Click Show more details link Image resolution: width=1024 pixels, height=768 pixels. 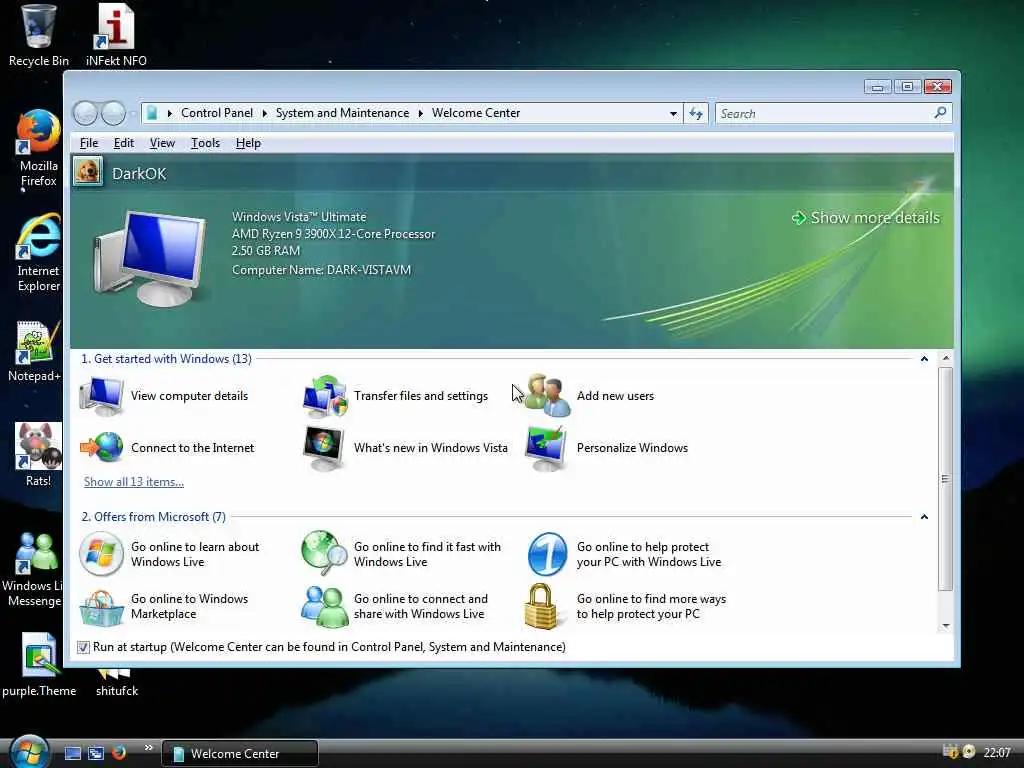click(x=865, y=217)
